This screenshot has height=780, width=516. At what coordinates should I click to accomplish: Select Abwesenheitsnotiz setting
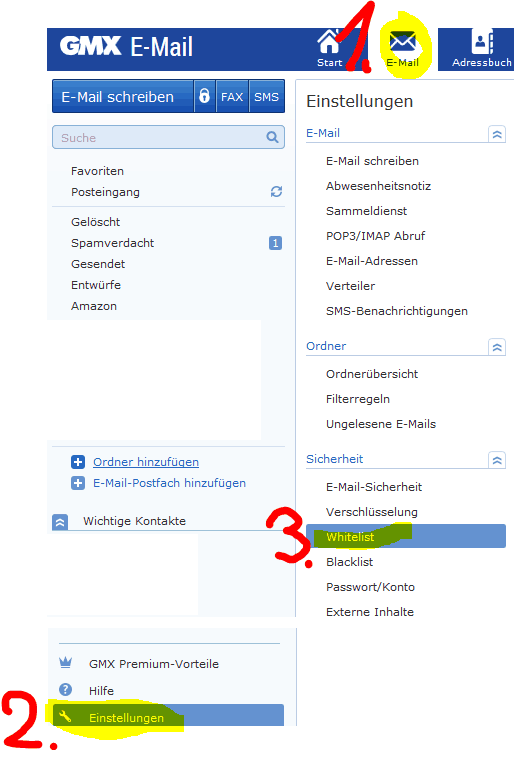tap(378, 186)
